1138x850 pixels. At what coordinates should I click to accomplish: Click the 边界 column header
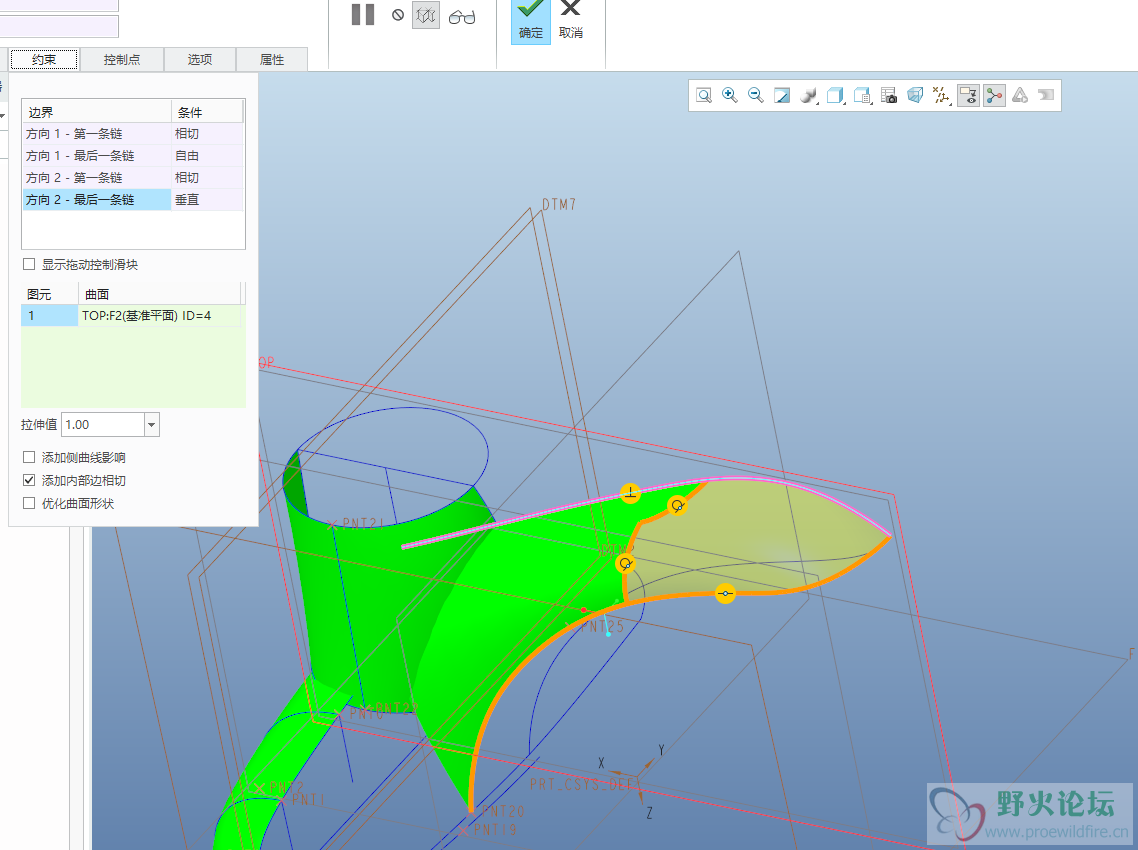pos(97,112)
